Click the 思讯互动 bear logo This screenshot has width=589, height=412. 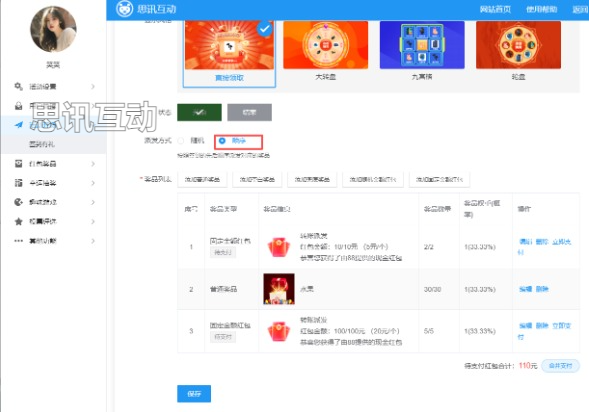(124, 9)
